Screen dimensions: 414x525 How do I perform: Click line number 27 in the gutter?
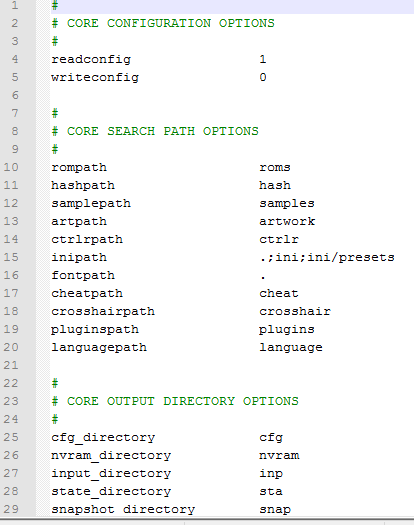[x=11, y=473]
